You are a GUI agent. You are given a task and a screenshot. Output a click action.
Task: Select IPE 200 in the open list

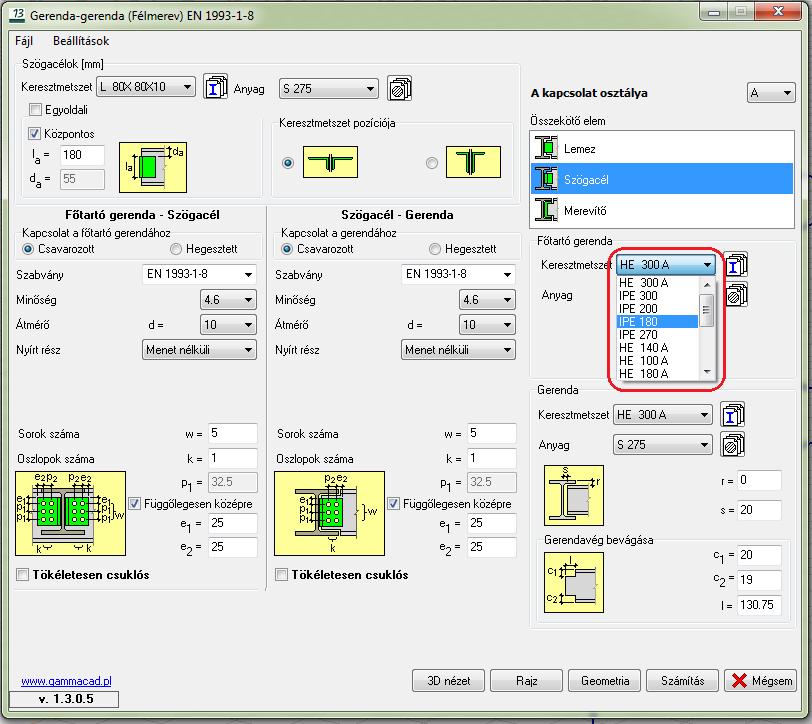click(658, 309)
